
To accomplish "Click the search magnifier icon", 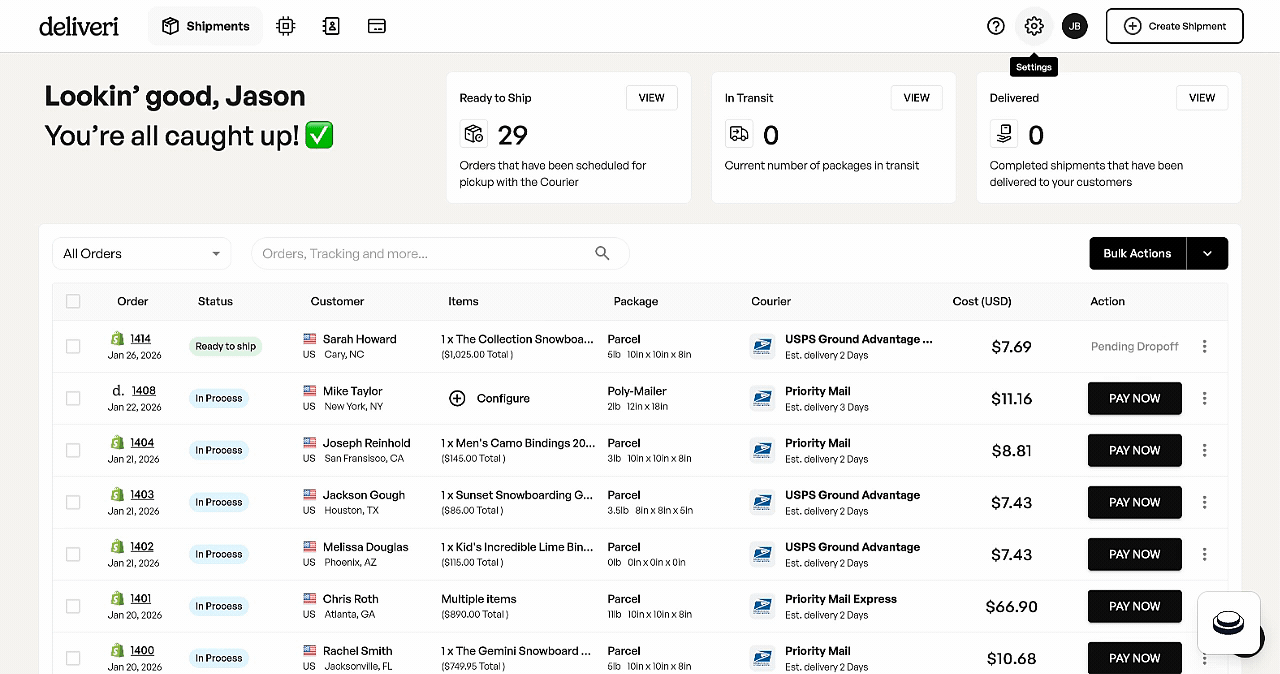I will pos(602,253).
